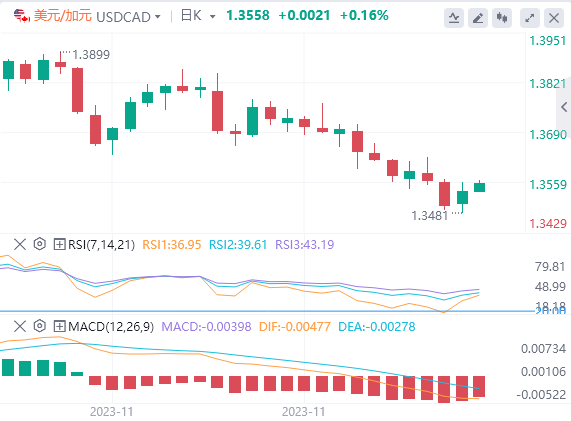Click the percent change +0.16%
This screenshot has height=421, width=571.
(364, 16)
